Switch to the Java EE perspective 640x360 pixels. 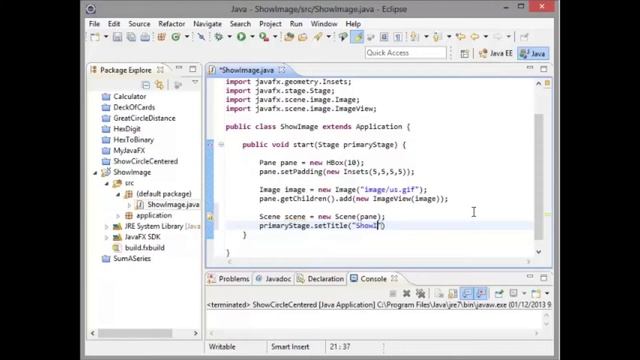[x=496, y=53]
